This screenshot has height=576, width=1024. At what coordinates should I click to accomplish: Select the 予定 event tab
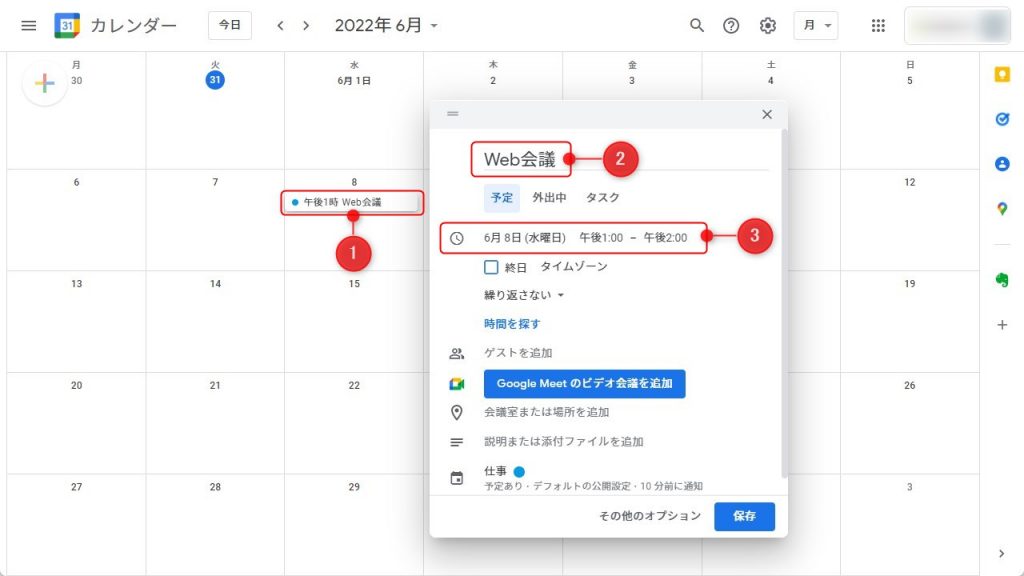(x=502, y=197)
